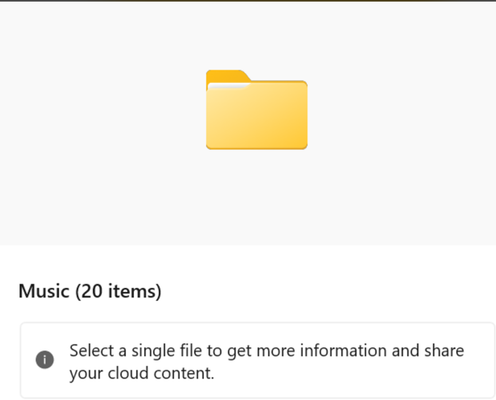This screenshot has width=496, height=400.
Task: Click the Music (20 items) heading
Action: point(90,291)
